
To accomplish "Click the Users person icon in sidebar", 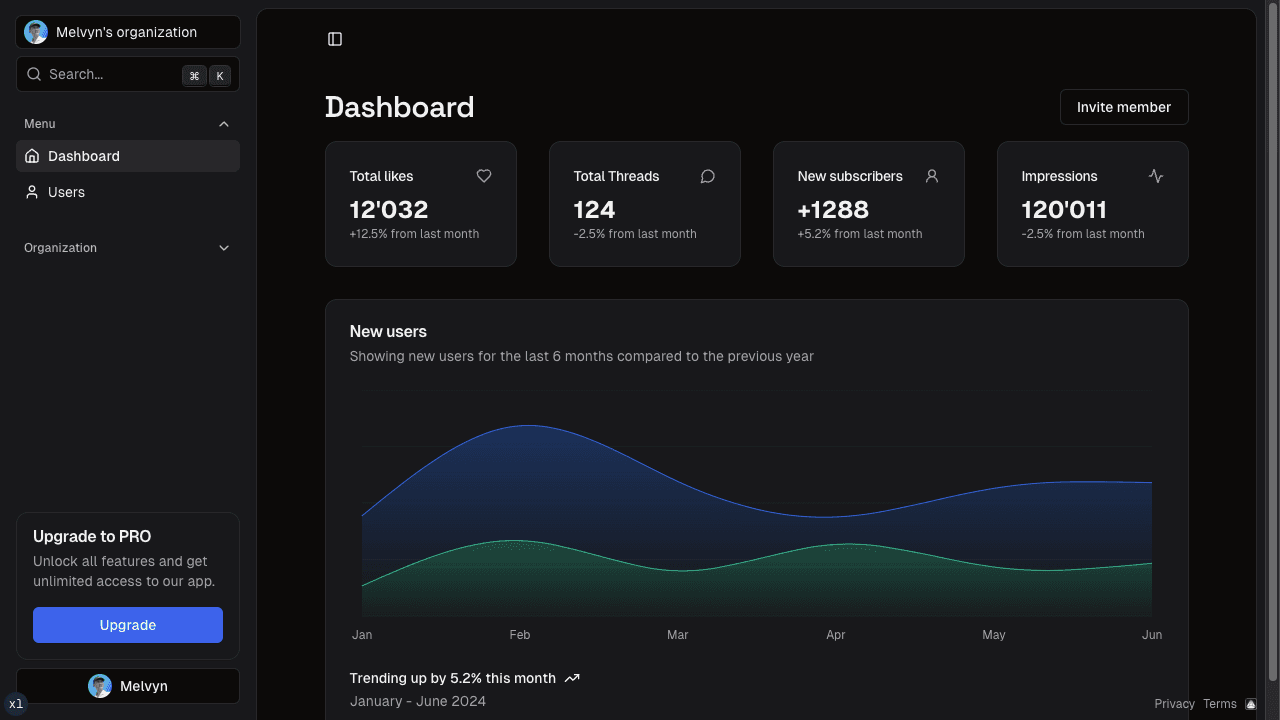I will pos(33,192).
